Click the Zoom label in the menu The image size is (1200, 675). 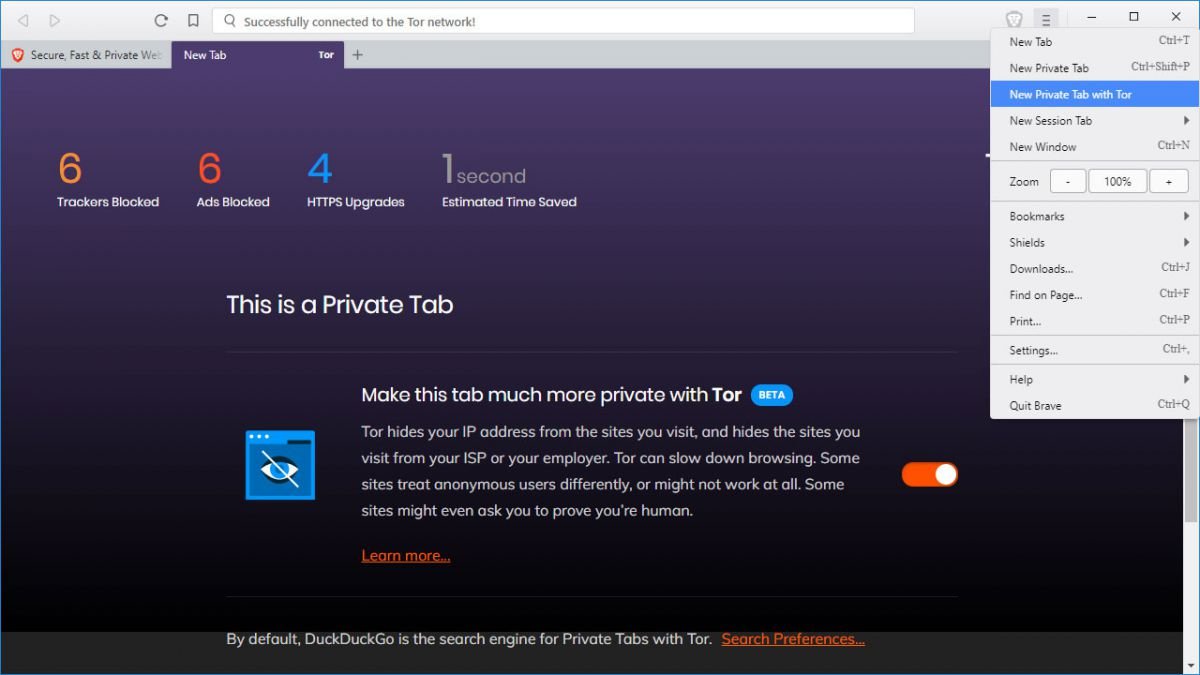[1024, 182]
